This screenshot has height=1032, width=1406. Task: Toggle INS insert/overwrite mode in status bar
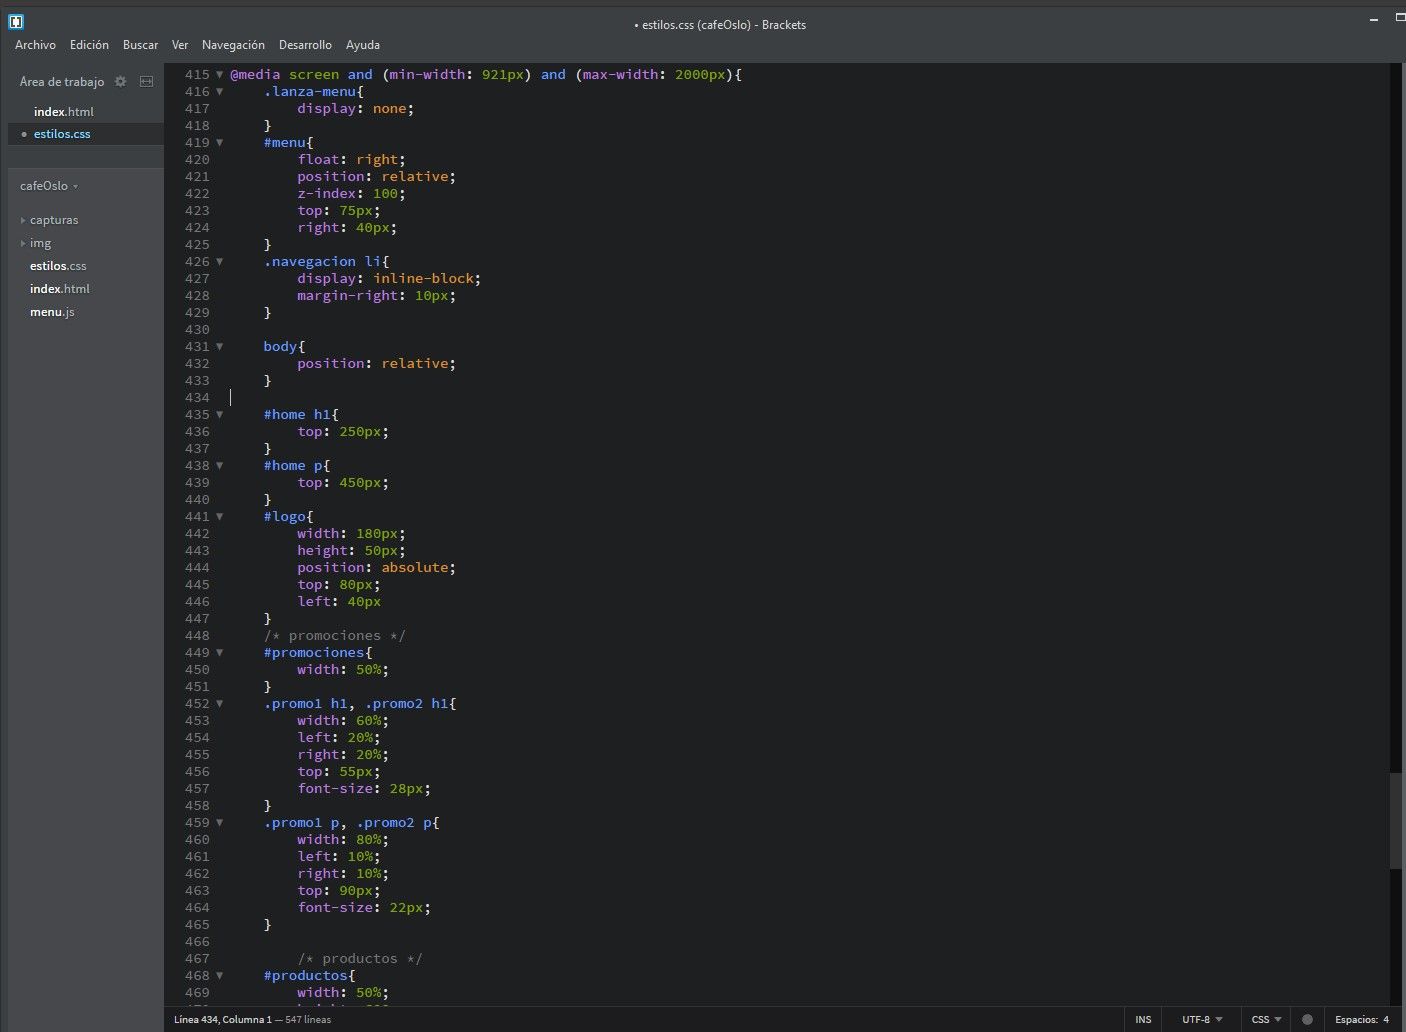[1143, 1019]
